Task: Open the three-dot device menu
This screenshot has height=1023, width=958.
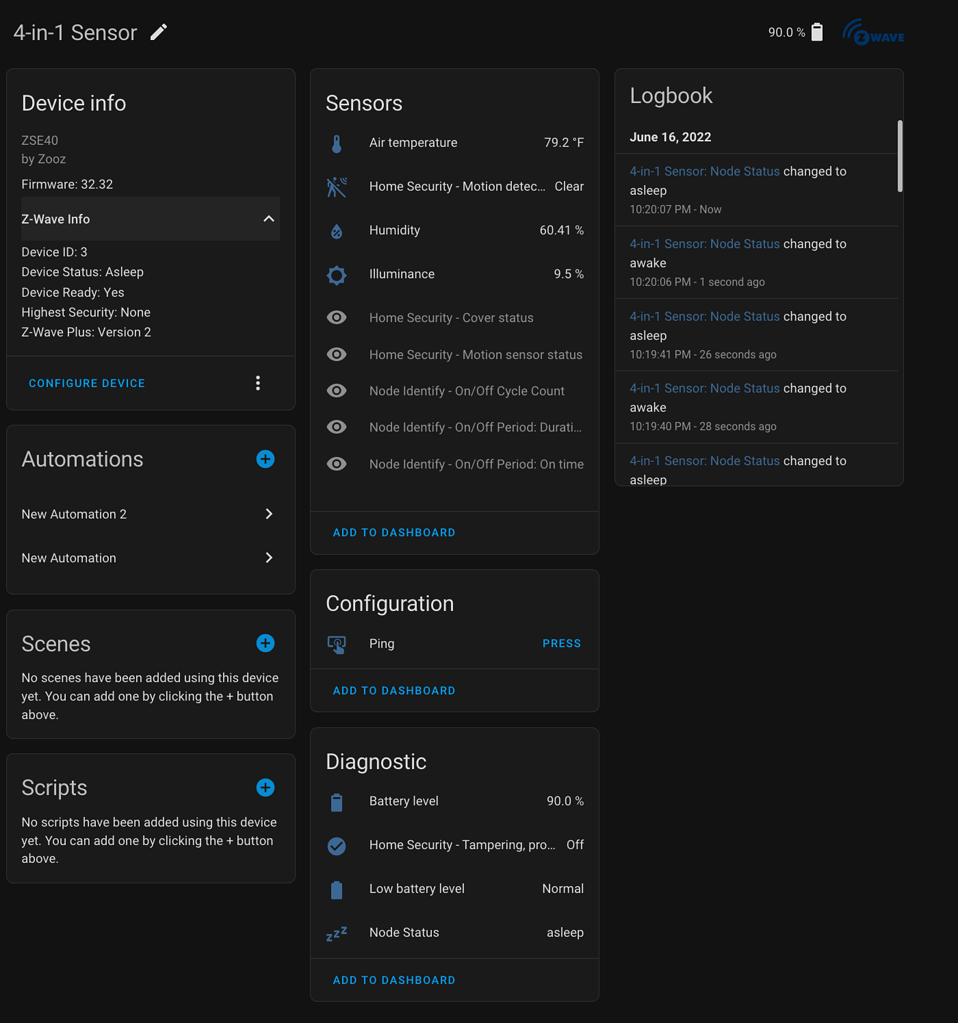Action: [x=258, y=383]
